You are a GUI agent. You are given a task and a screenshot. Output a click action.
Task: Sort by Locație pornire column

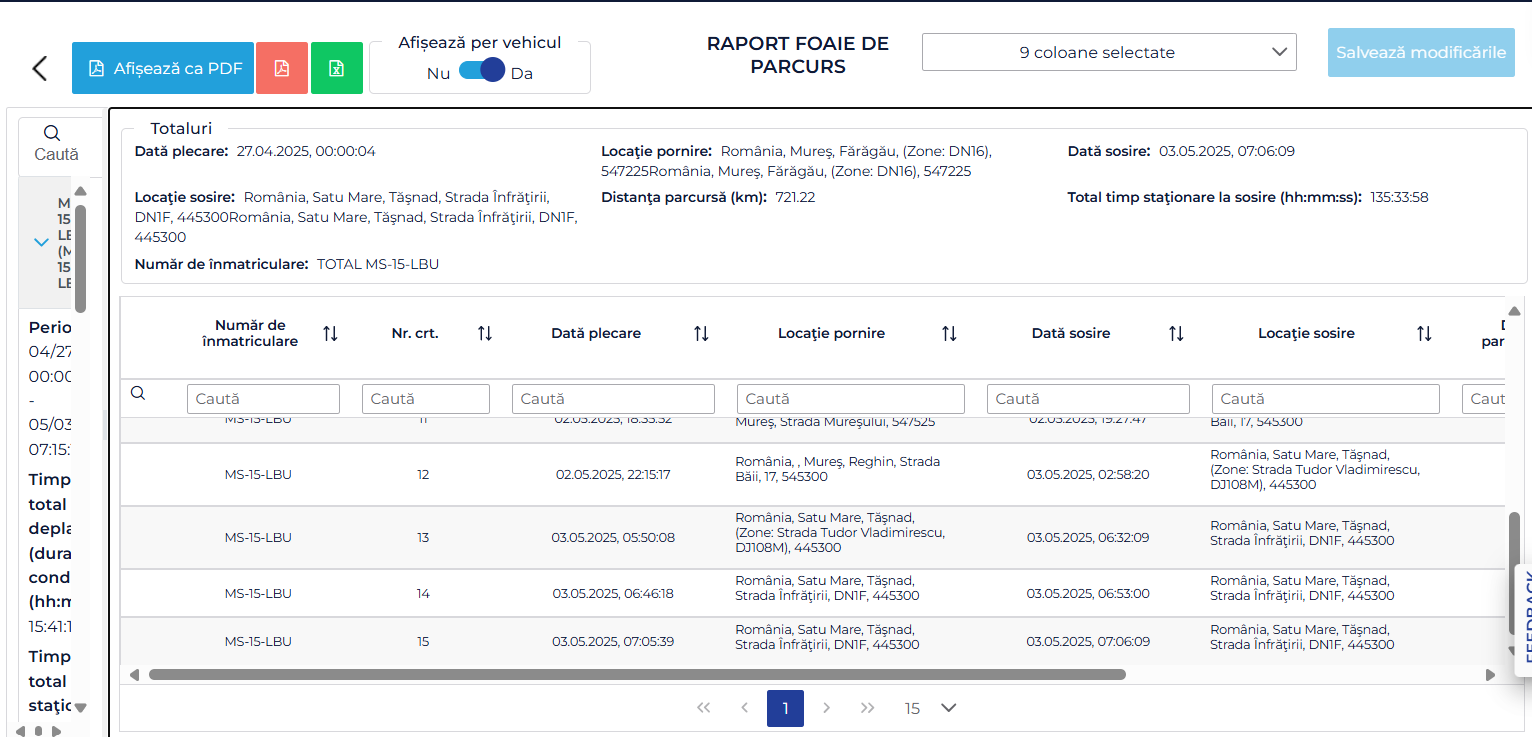point(949,333)
